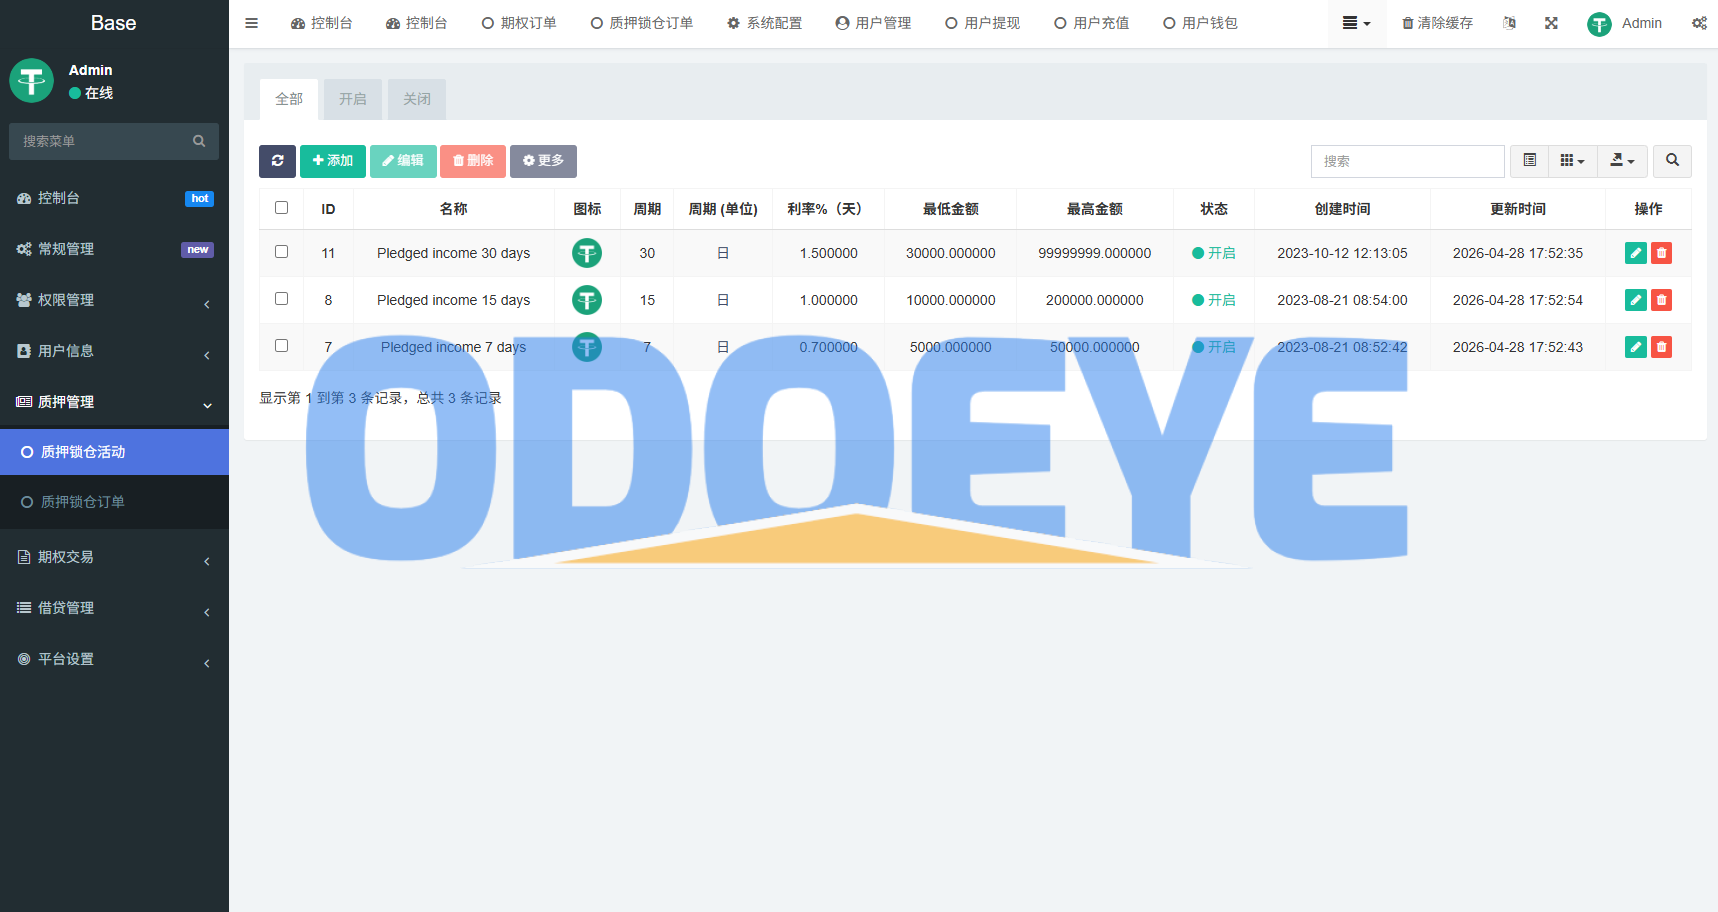Image resolution: width=1718 pixels, height=912 pixels.
Task: Expand the 权限管理 sidebar menu
Action: tap(114, 300)
